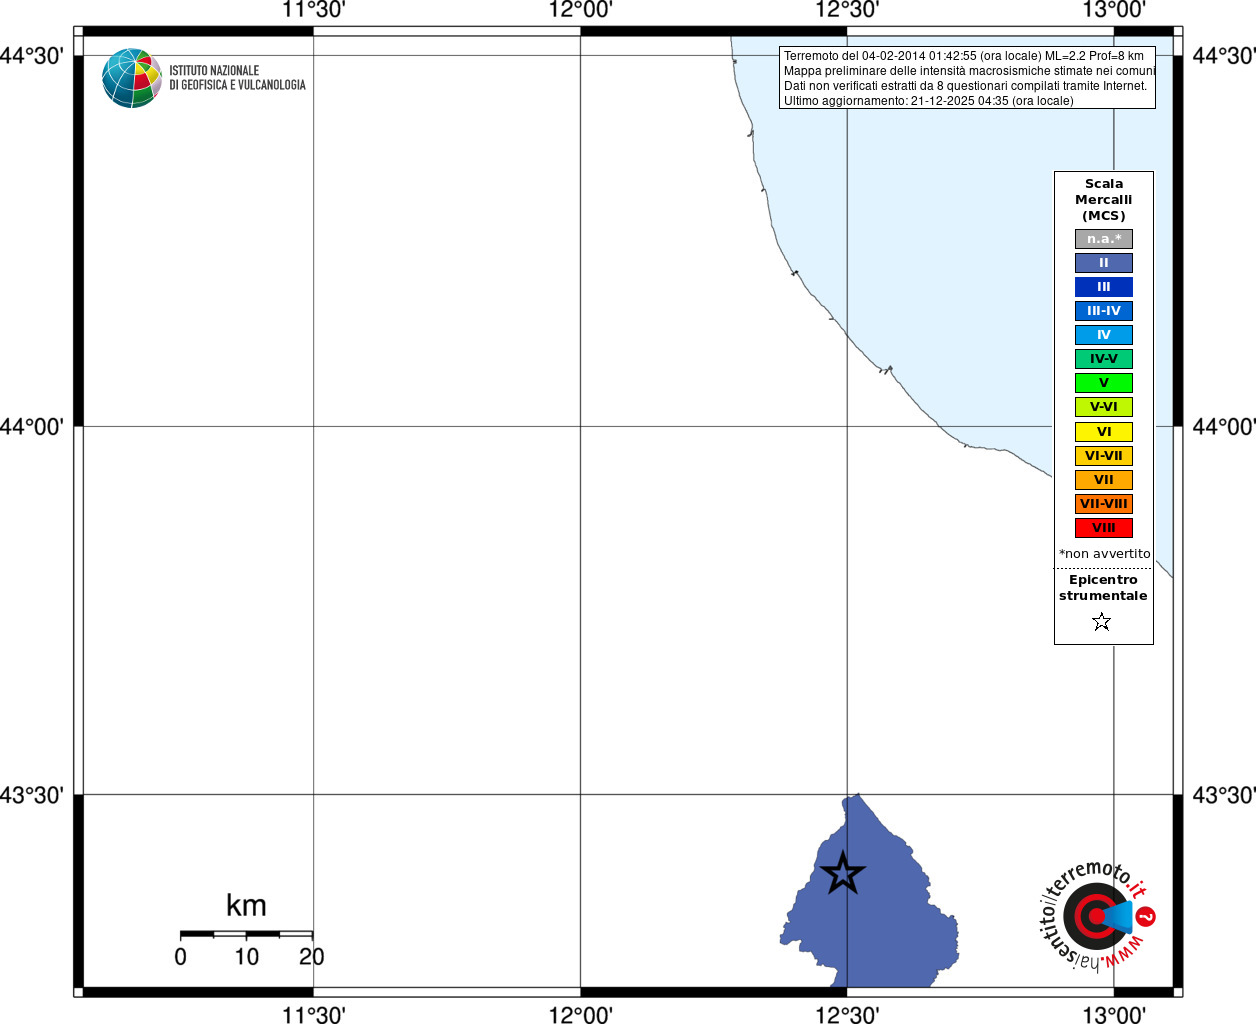
Task: Click the left 43°30' latitude label
Action: pyautogui.click(x=32, y=795)
